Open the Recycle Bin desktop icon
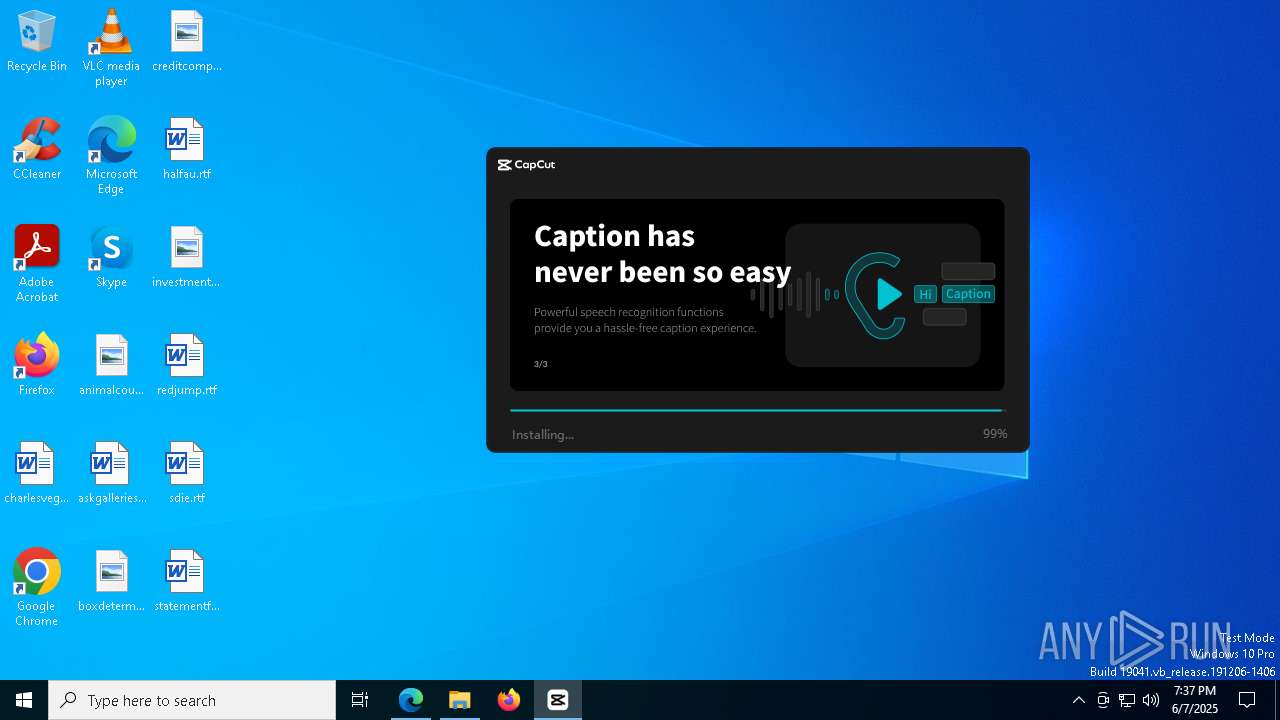Image resolution: width=1280 pixels, height=720 pixels. (x=37, y=41)
